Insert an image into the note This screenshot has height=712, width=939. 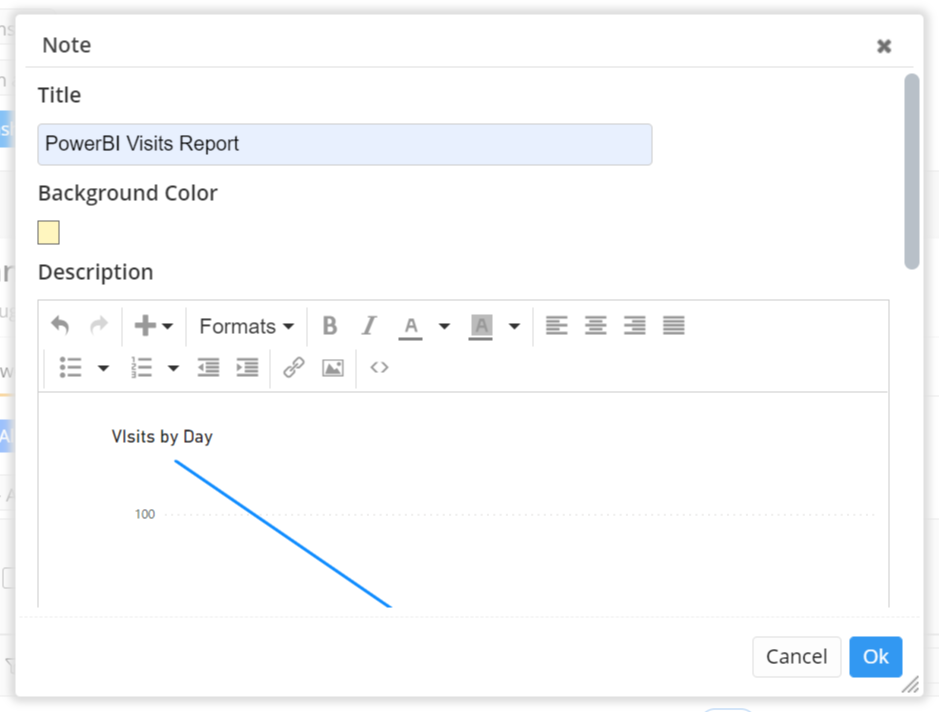pos(333,368)
